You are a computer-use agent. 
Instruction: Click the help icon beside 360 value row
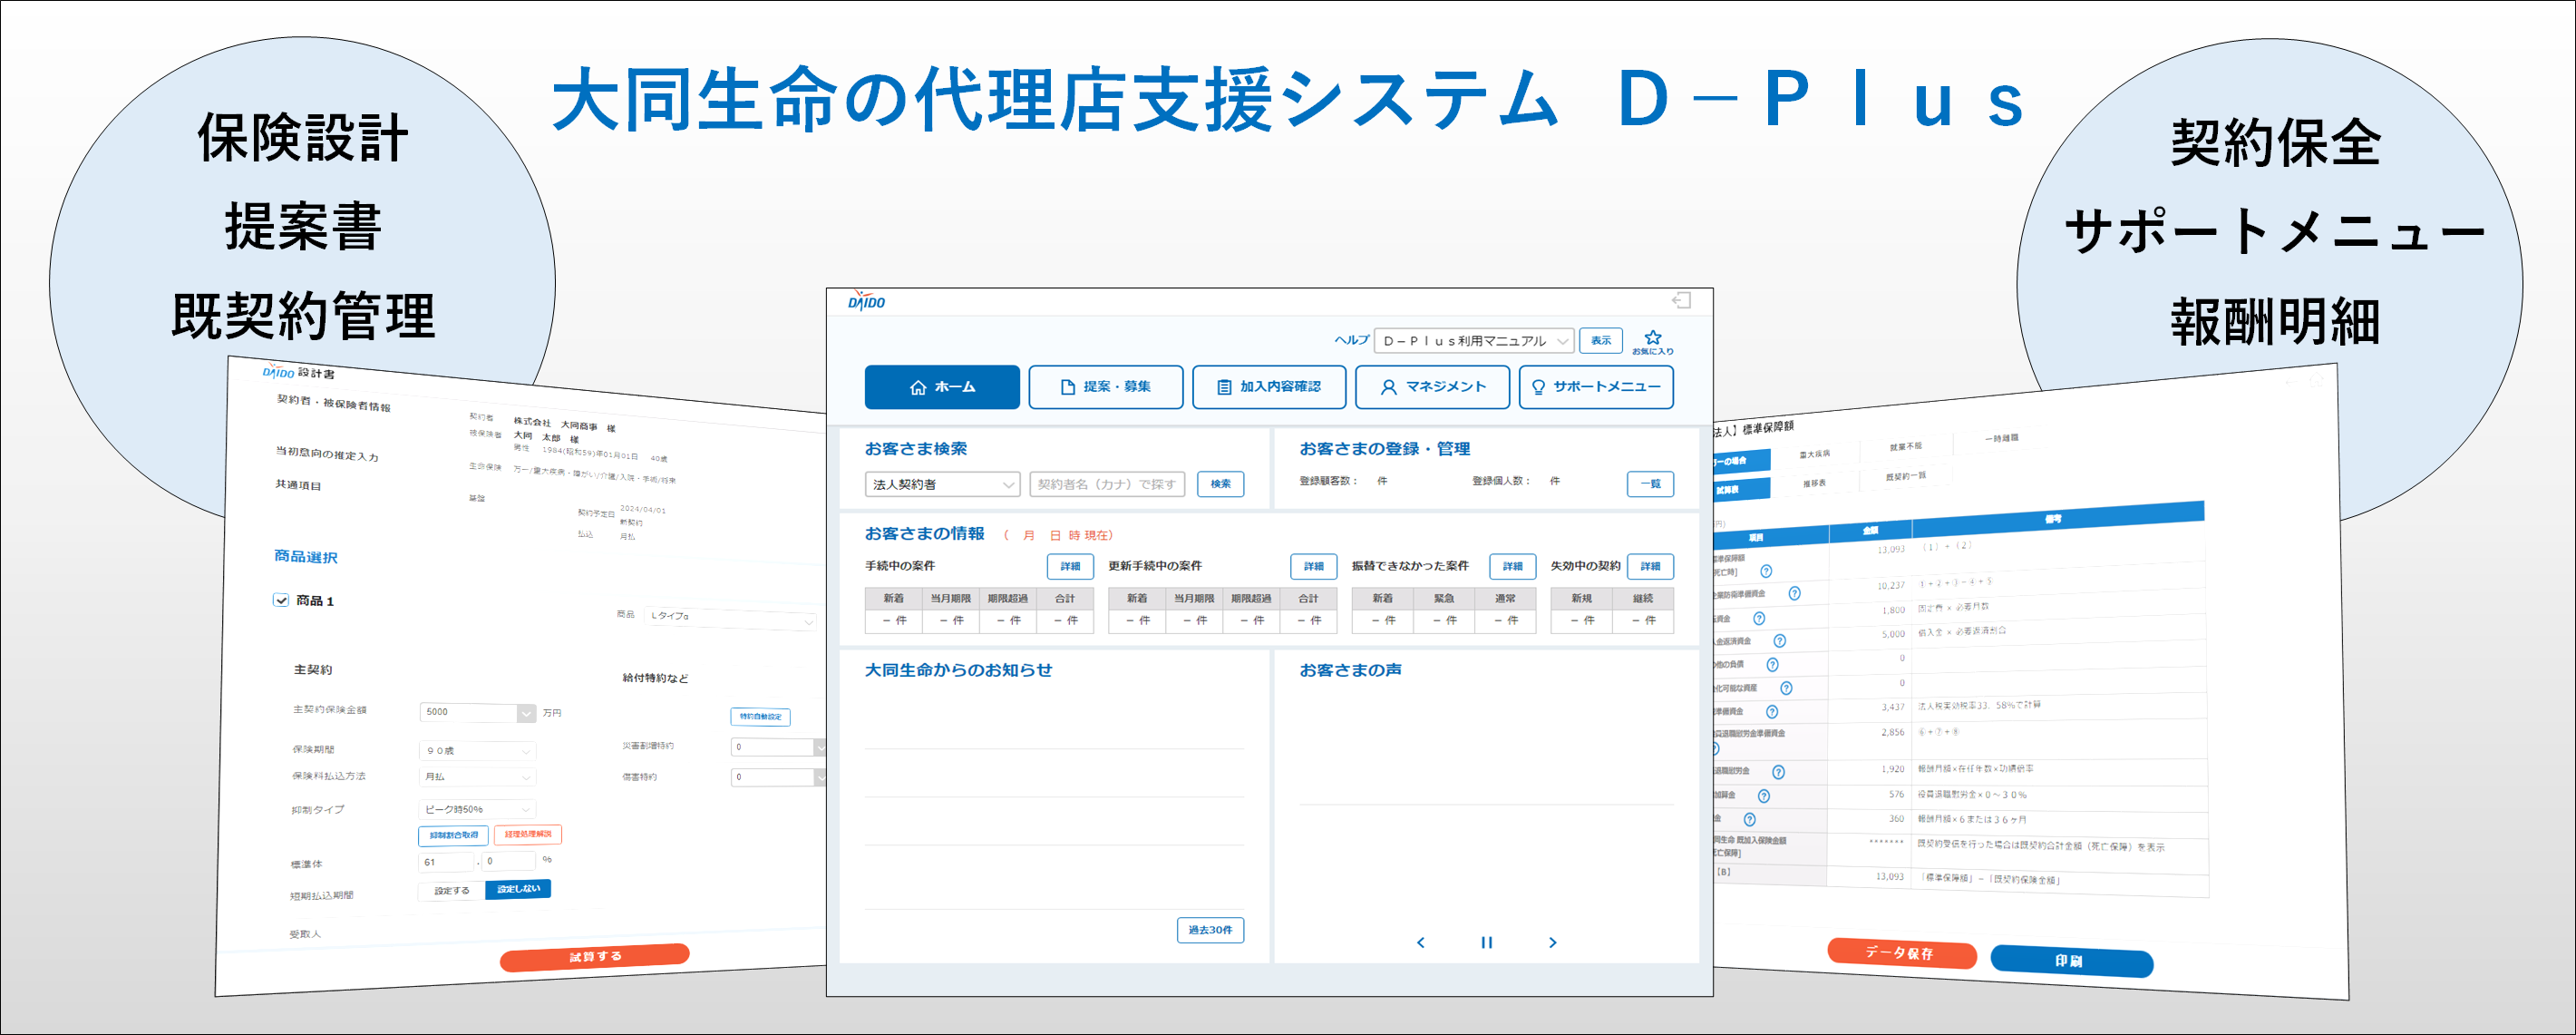pos(1749,820)
